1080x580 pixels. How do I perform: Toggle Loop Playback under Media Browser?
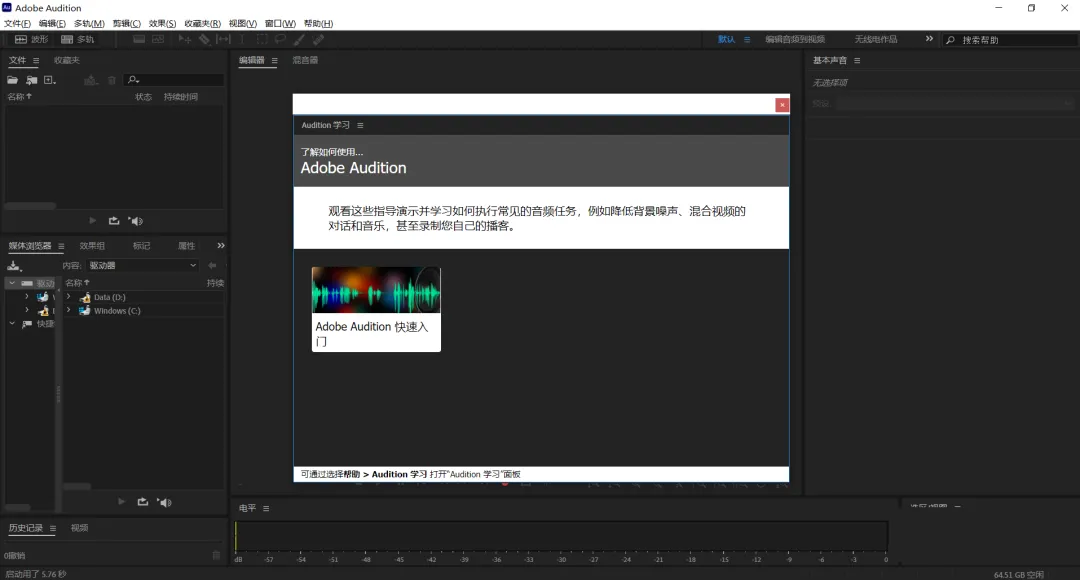point(143,502)
